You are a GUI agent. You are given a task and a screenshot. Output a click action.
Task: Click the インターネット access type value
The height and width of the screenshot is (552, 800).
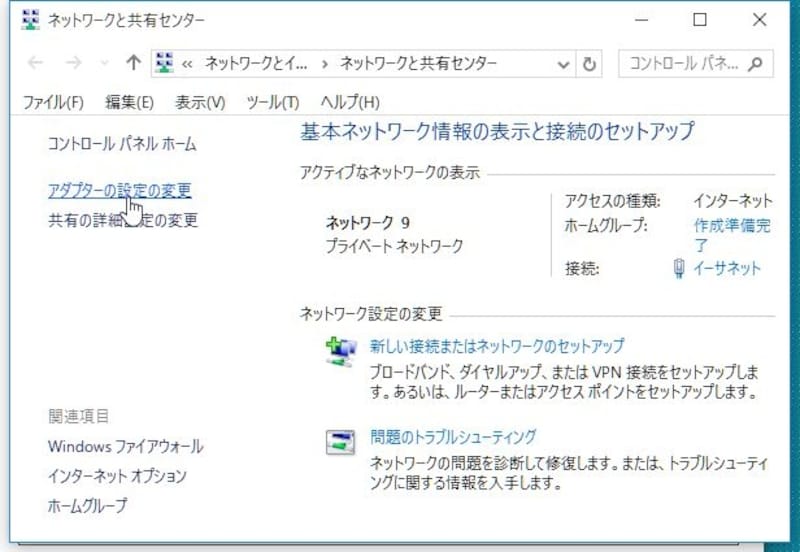(x=733, y=200)
